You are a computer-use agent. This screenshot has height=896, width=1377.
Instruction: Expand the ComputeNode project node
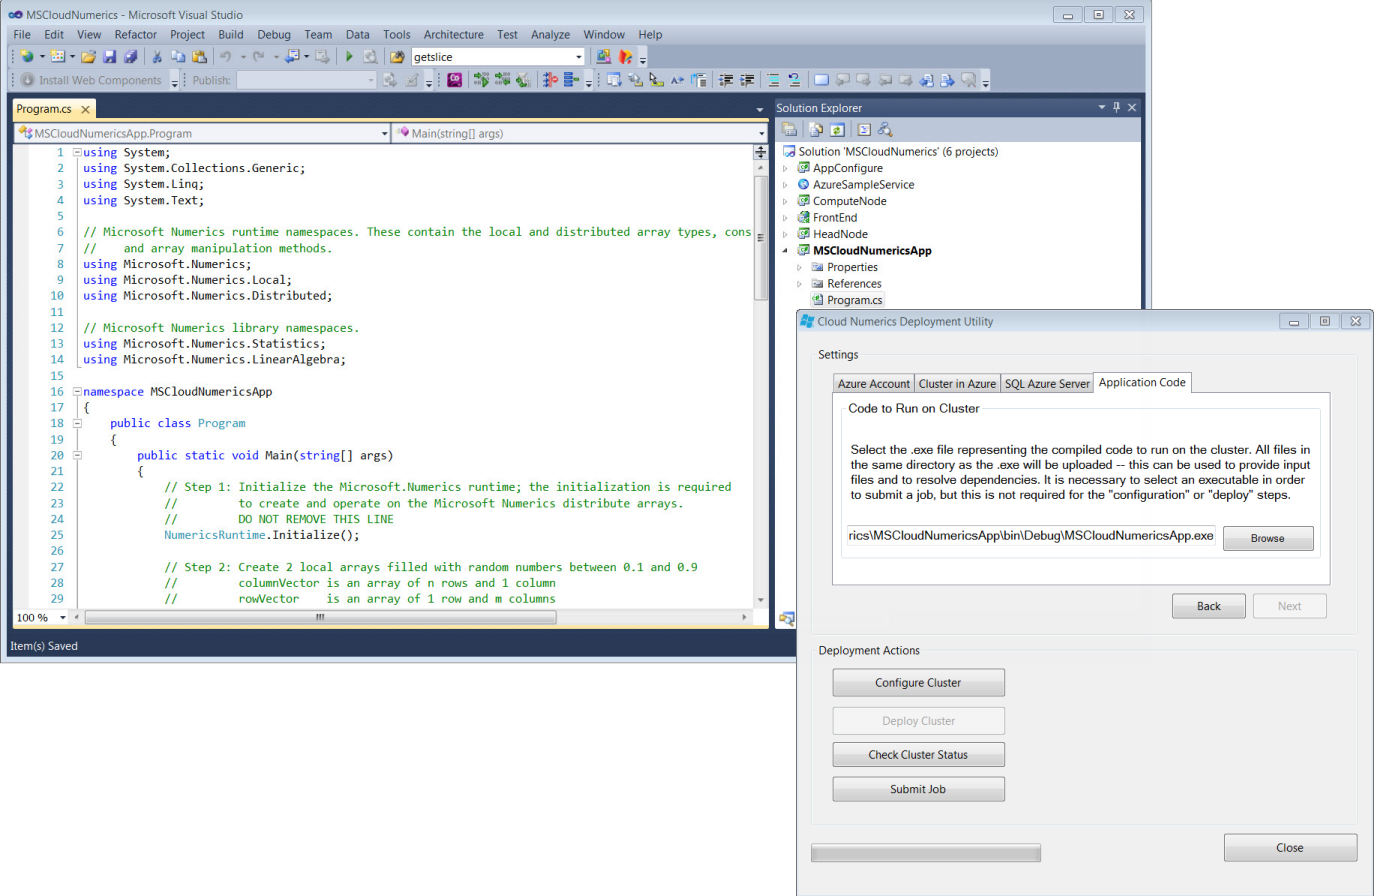(785, 201)
